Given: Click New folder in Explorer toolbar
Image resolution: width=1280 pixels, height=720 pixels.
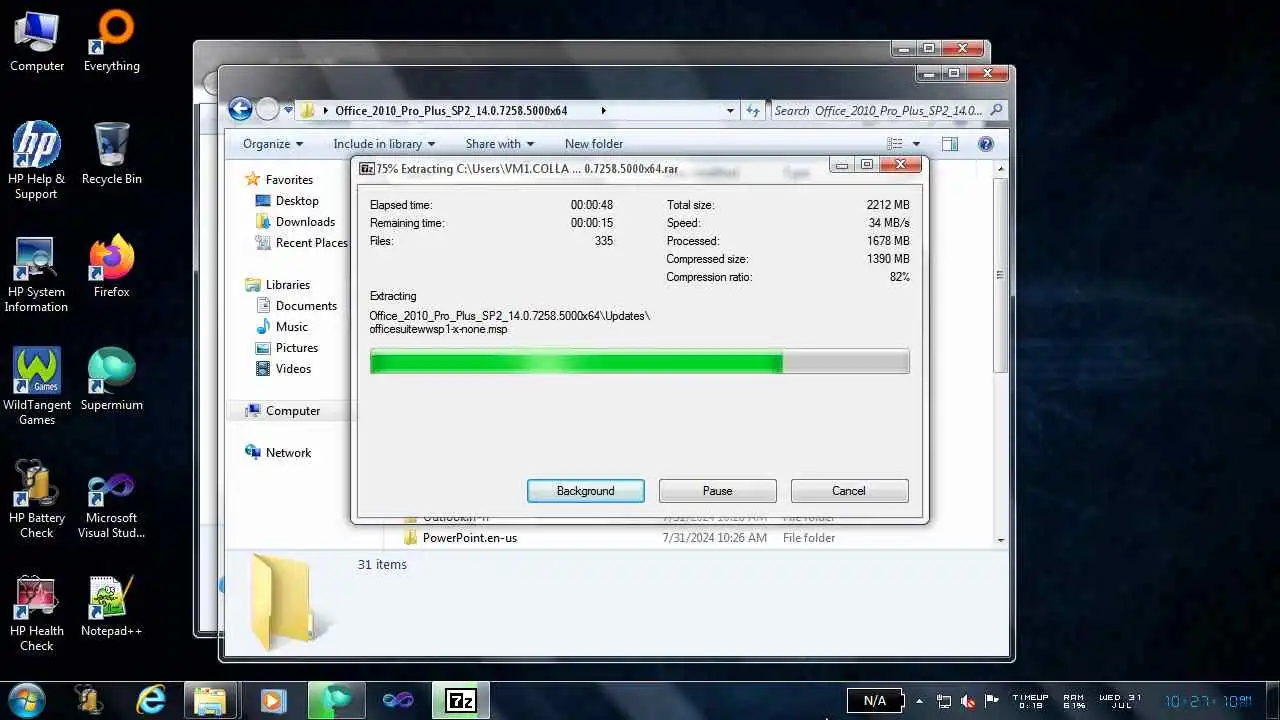Looking at the screenshot, I should point(594,144).
